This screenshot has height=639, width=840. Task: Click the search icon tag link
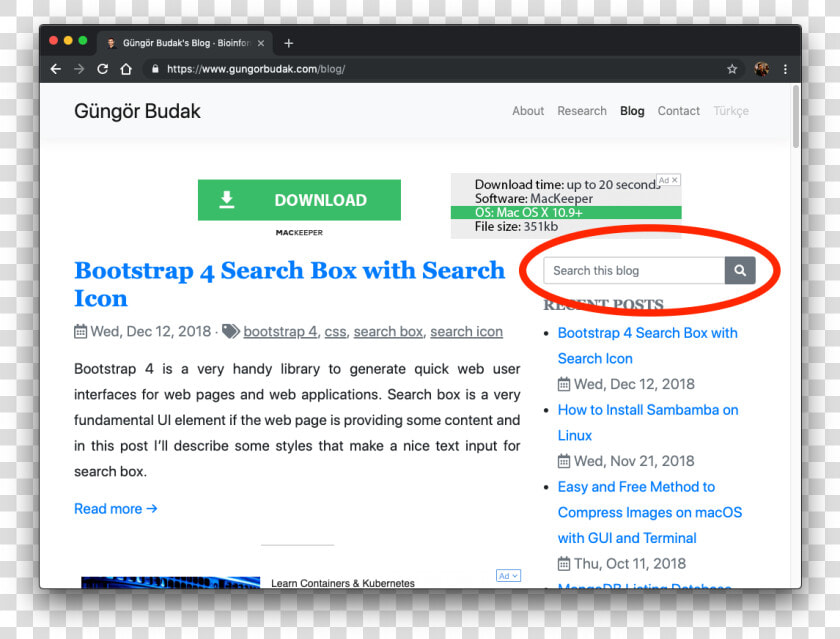point(467,332)
